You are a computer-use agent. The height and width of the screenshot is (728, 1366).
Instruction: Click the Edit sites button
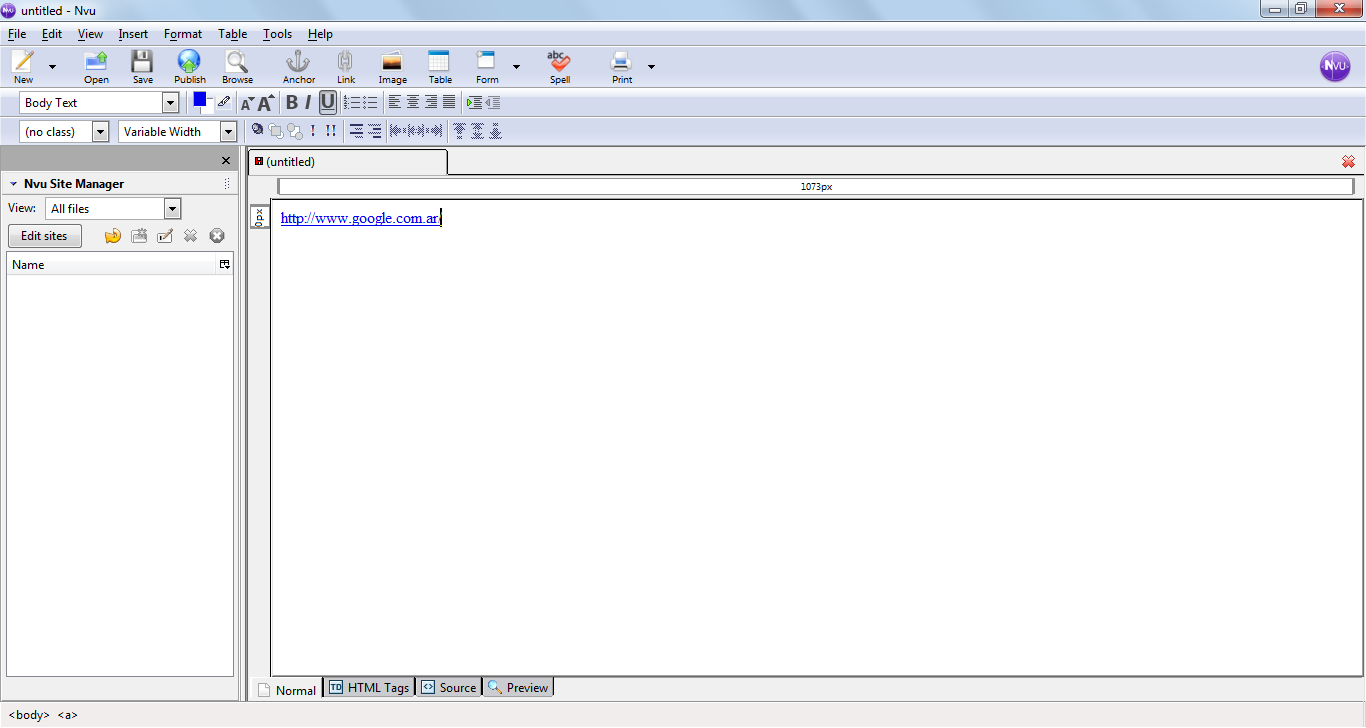pyautogui.click(x=45, y=236)
